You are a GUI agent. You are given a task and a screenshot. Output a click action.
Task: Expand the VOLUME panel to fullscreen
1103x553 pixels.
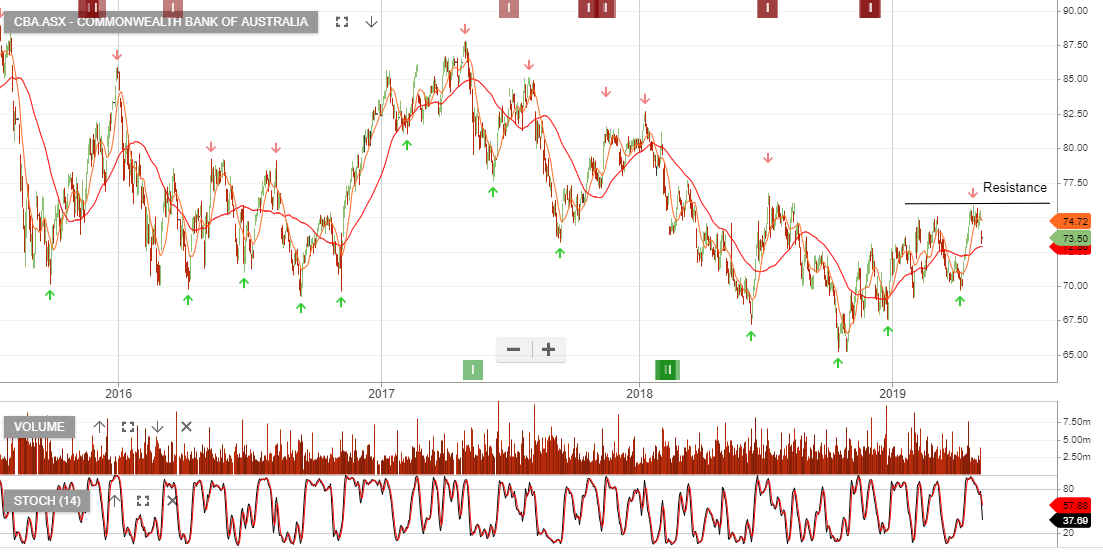coord(128,426)
